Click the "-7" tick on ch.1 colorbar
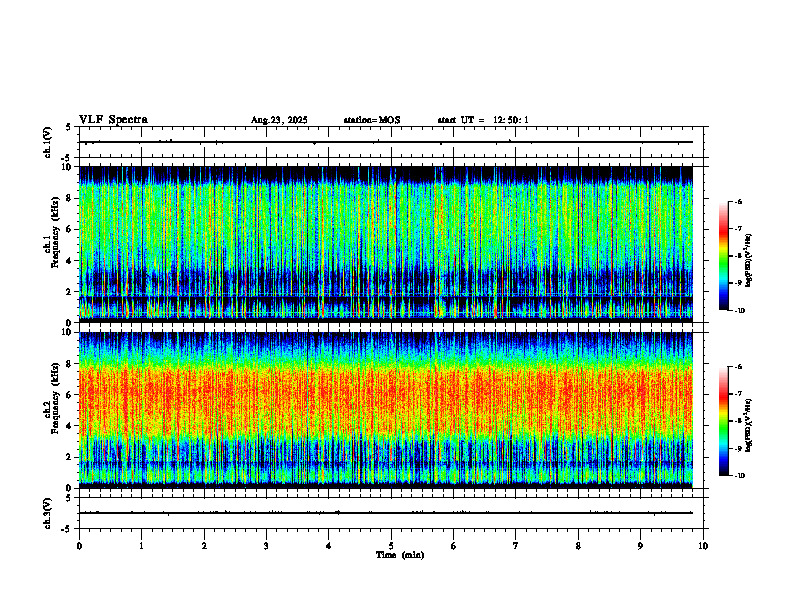The image size is (792, 612). 738,229
